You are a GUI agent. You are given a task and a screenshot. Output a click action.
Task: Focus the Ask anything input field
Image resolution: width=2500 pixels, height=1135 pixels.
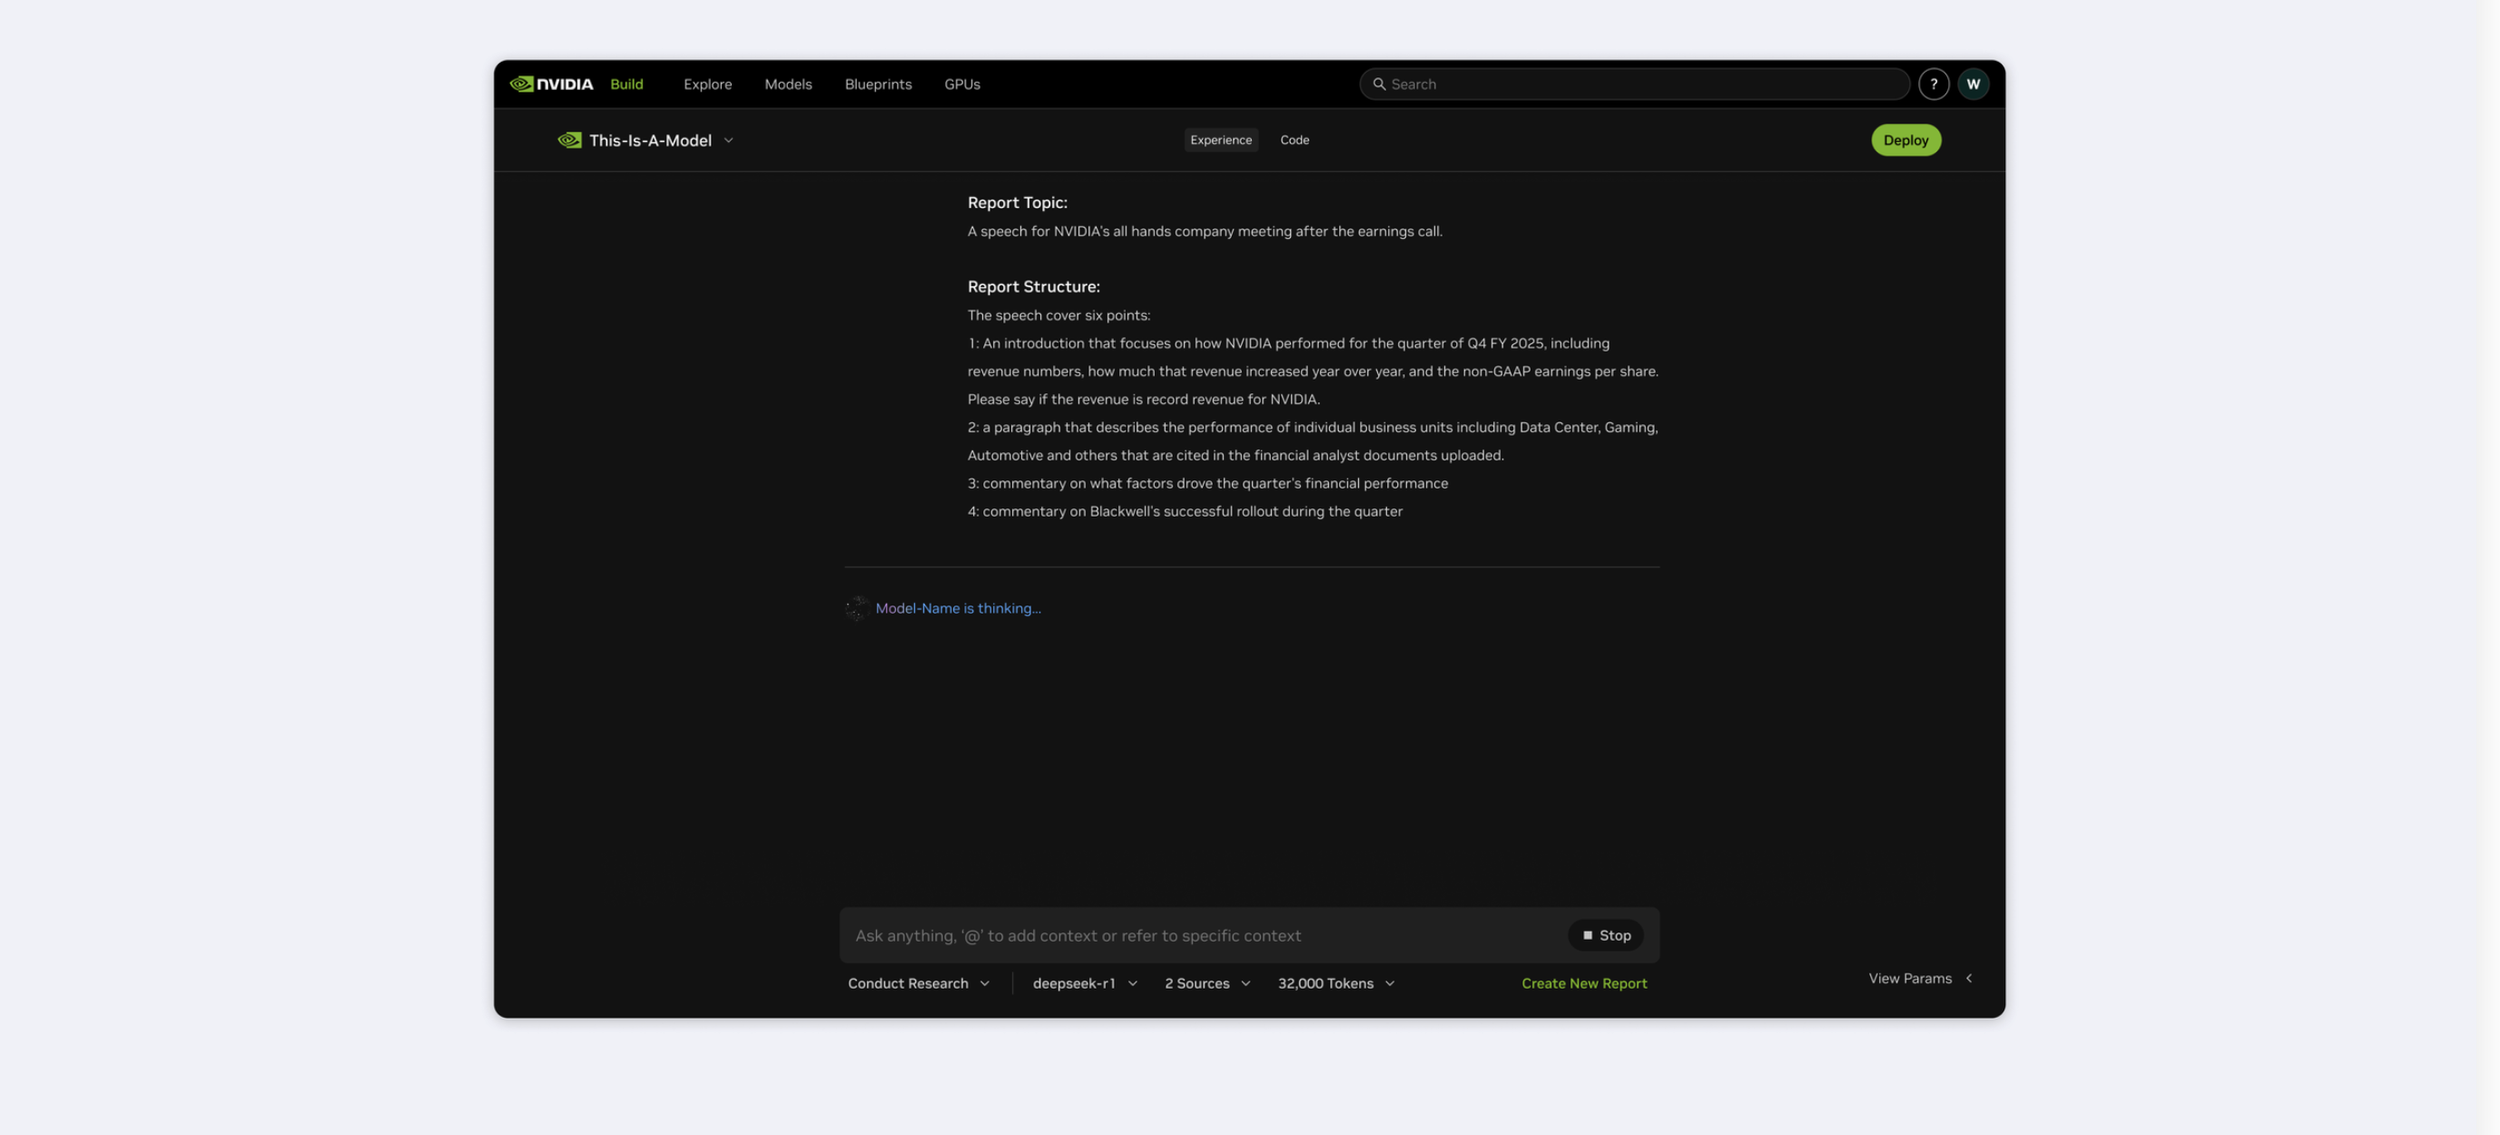pyautogui.click(x=1200, y=935)
